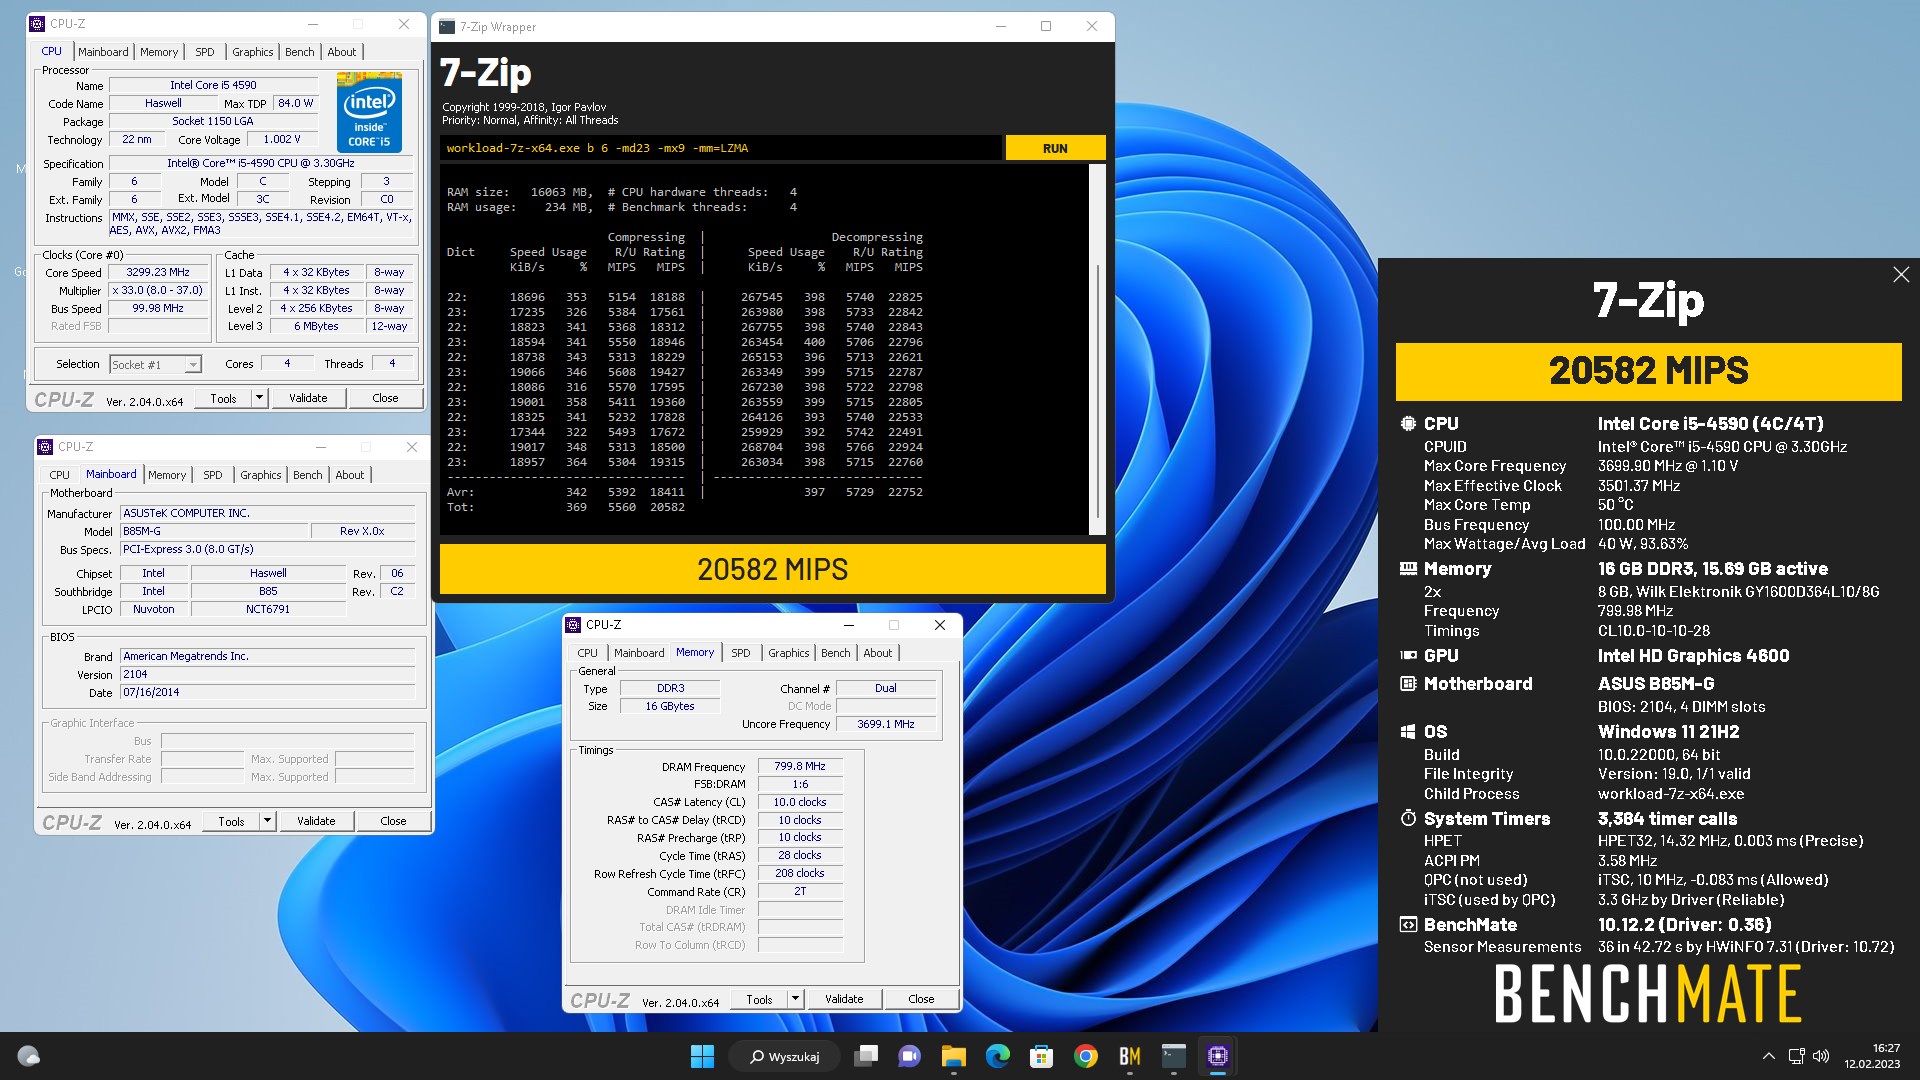Image resolution: width=1920 pixels, height=1080 pixels.
Task: Click the Wyszukaj search box on taskbar
Action: point(786,1056)
